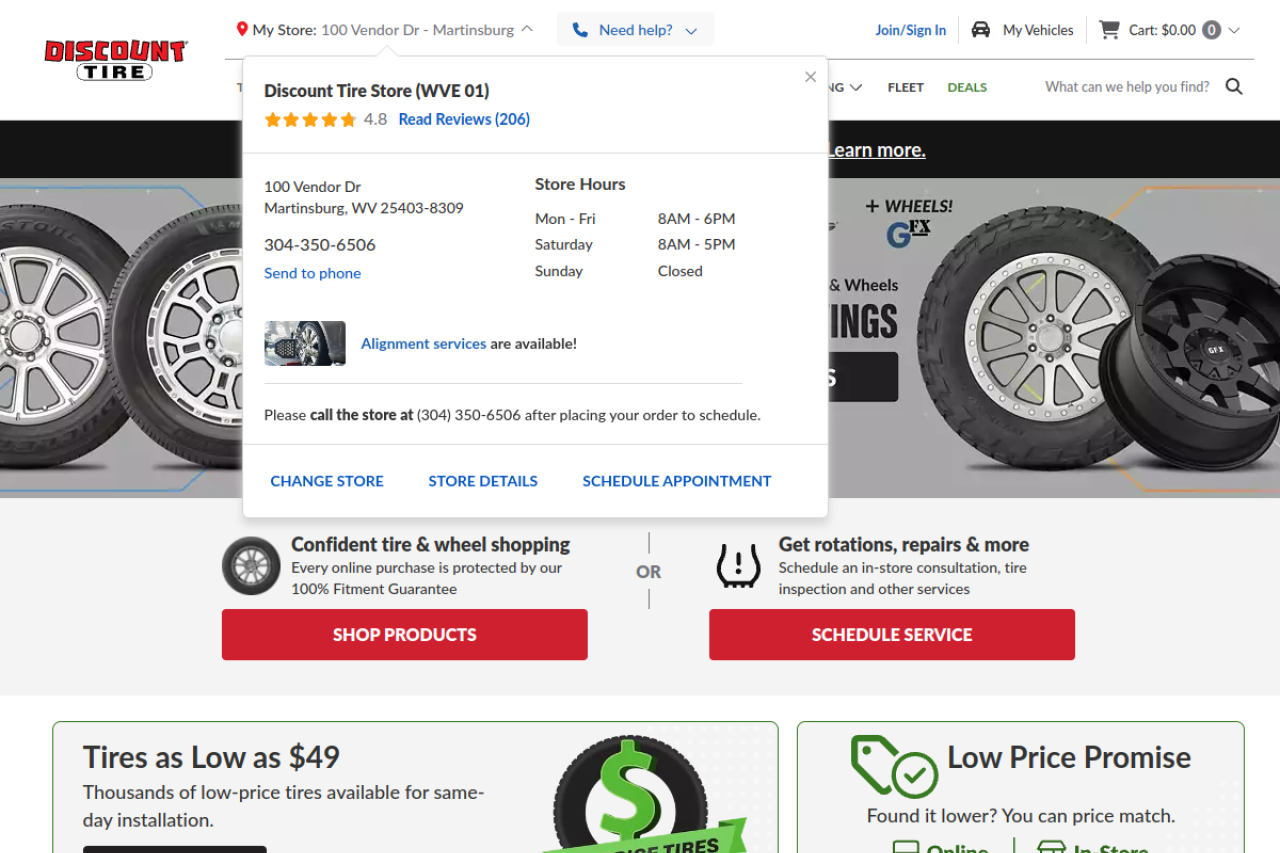Click the five-star store rating

pyautogui.click(x=310, y=120)
